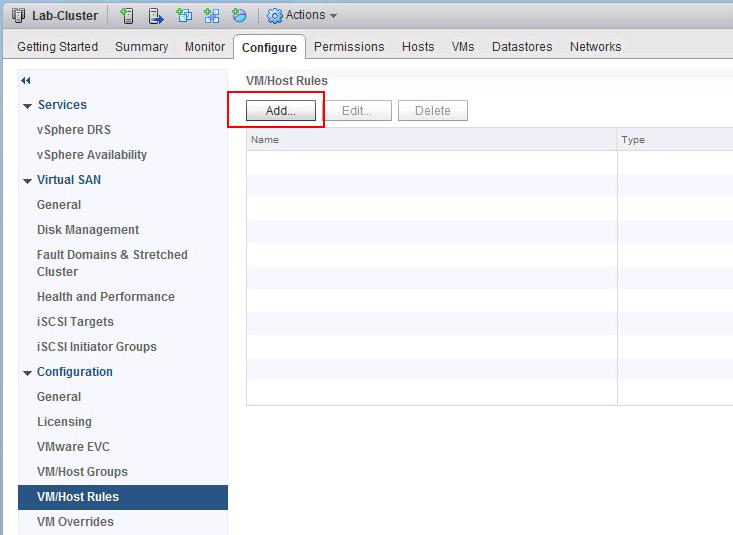
Task: Select vSphere DRS in the sidebar
Action: coord(74,130)
